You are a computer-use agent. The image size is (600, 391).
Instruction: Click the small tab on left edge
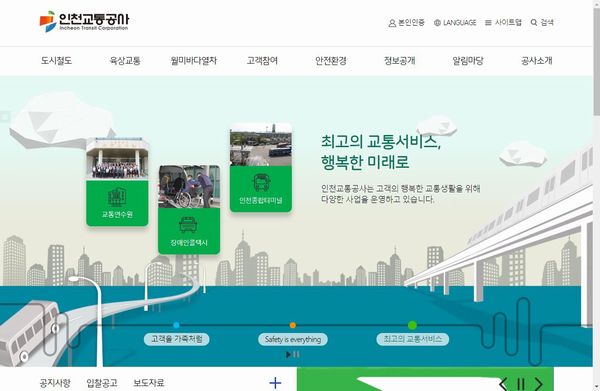click(5, 116)
